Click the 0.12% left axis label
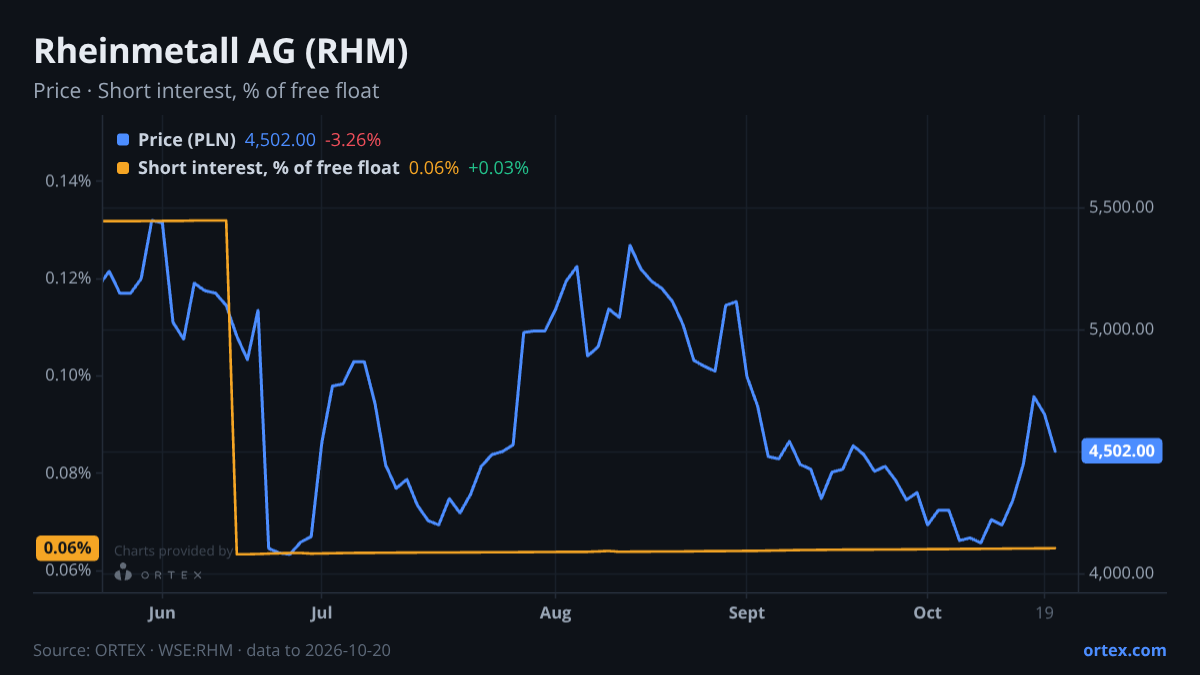The height and width of the screenshot is (675, 1200). tap(69, 277)
